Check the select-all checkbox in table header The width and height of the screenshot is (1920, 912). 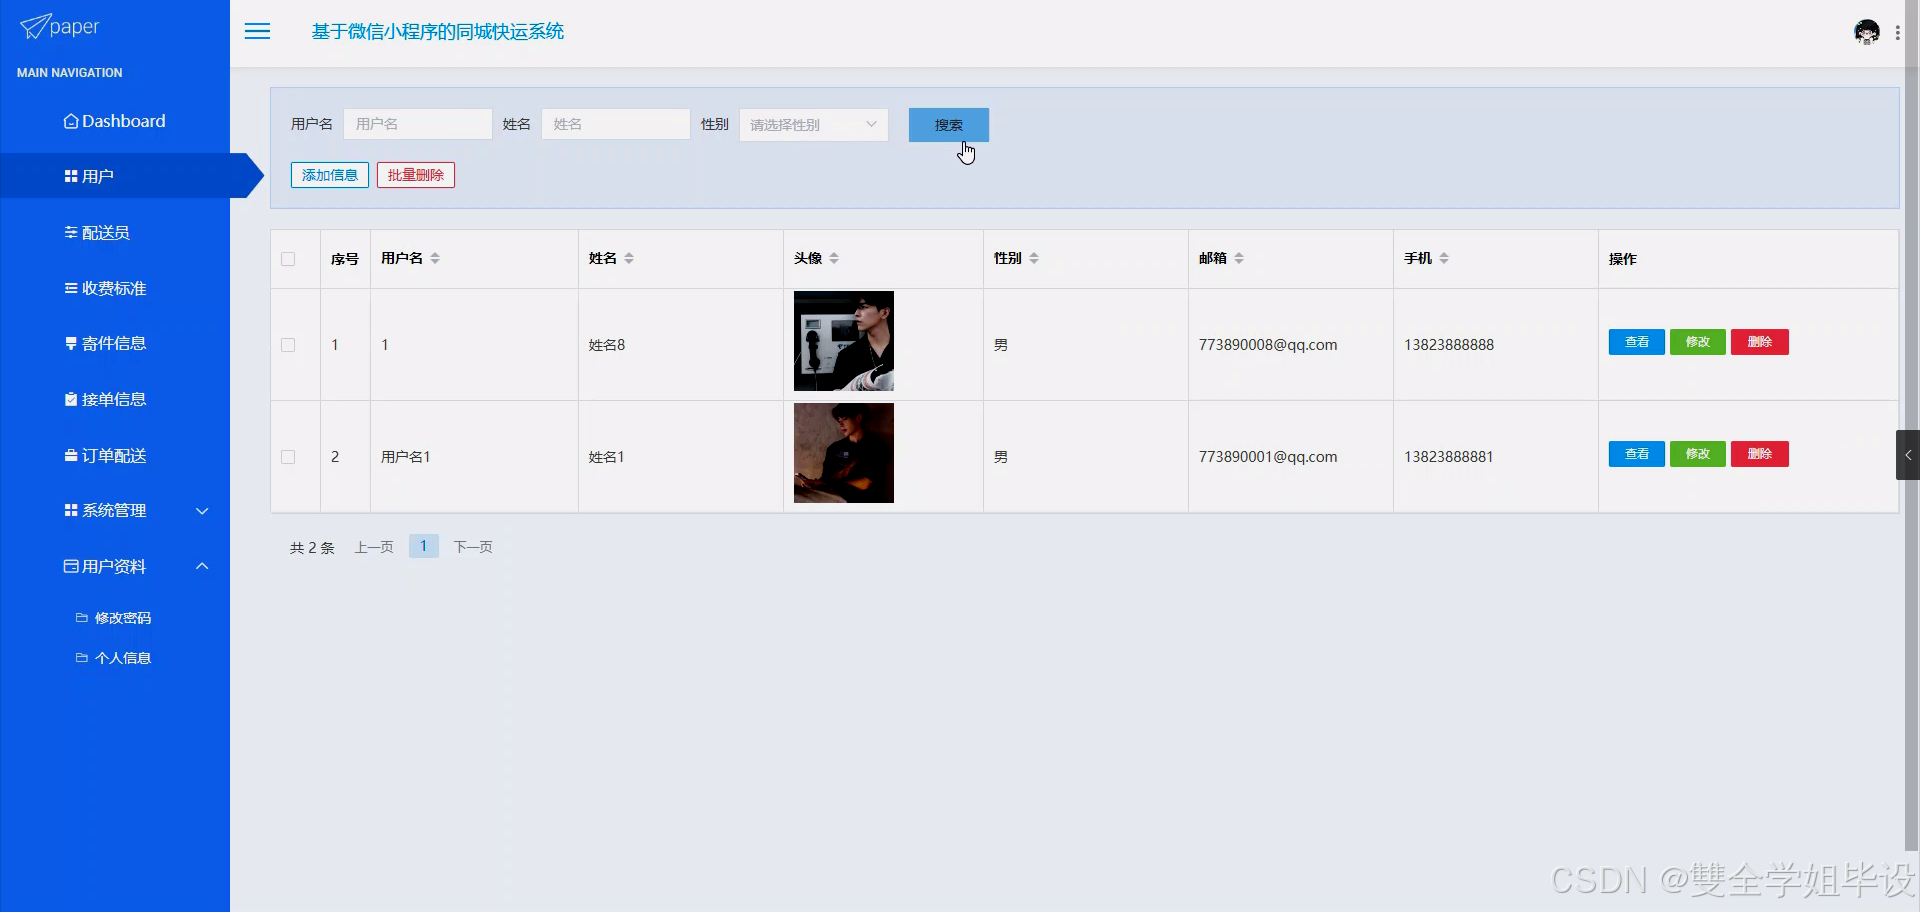tap(289, 258)
